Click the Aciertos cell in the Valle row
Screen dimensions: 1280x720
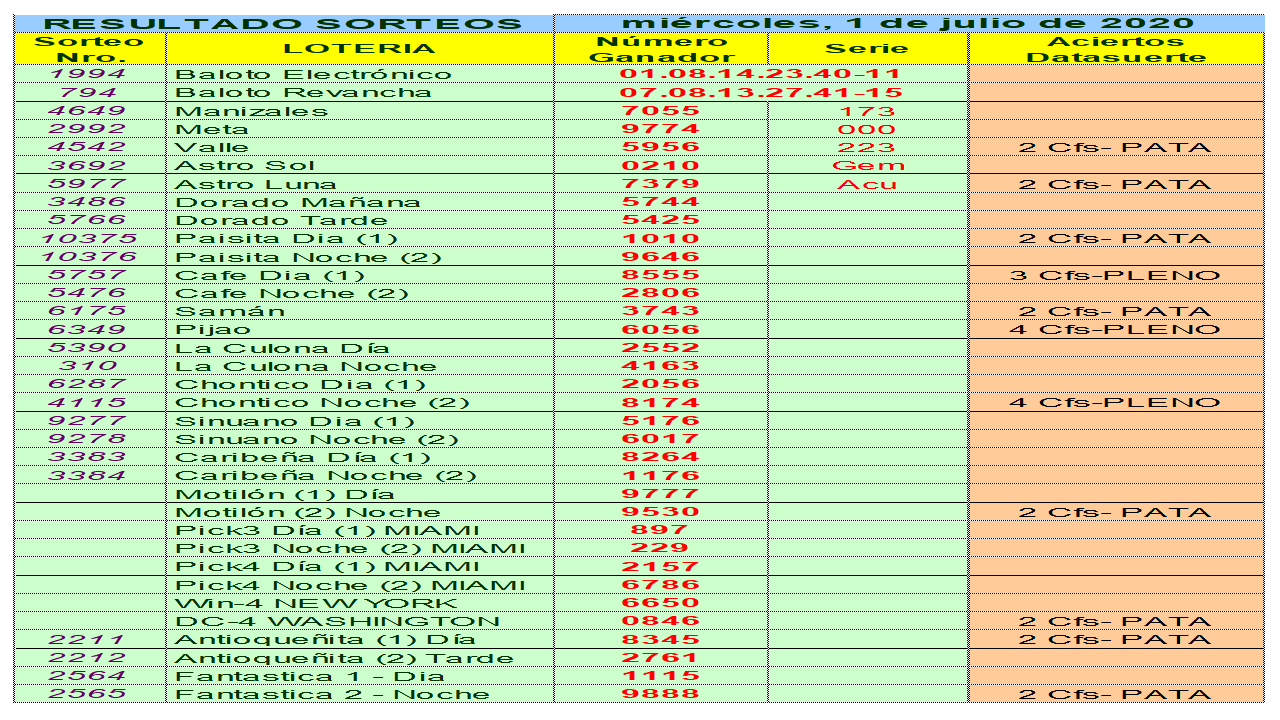[1116, 147]
